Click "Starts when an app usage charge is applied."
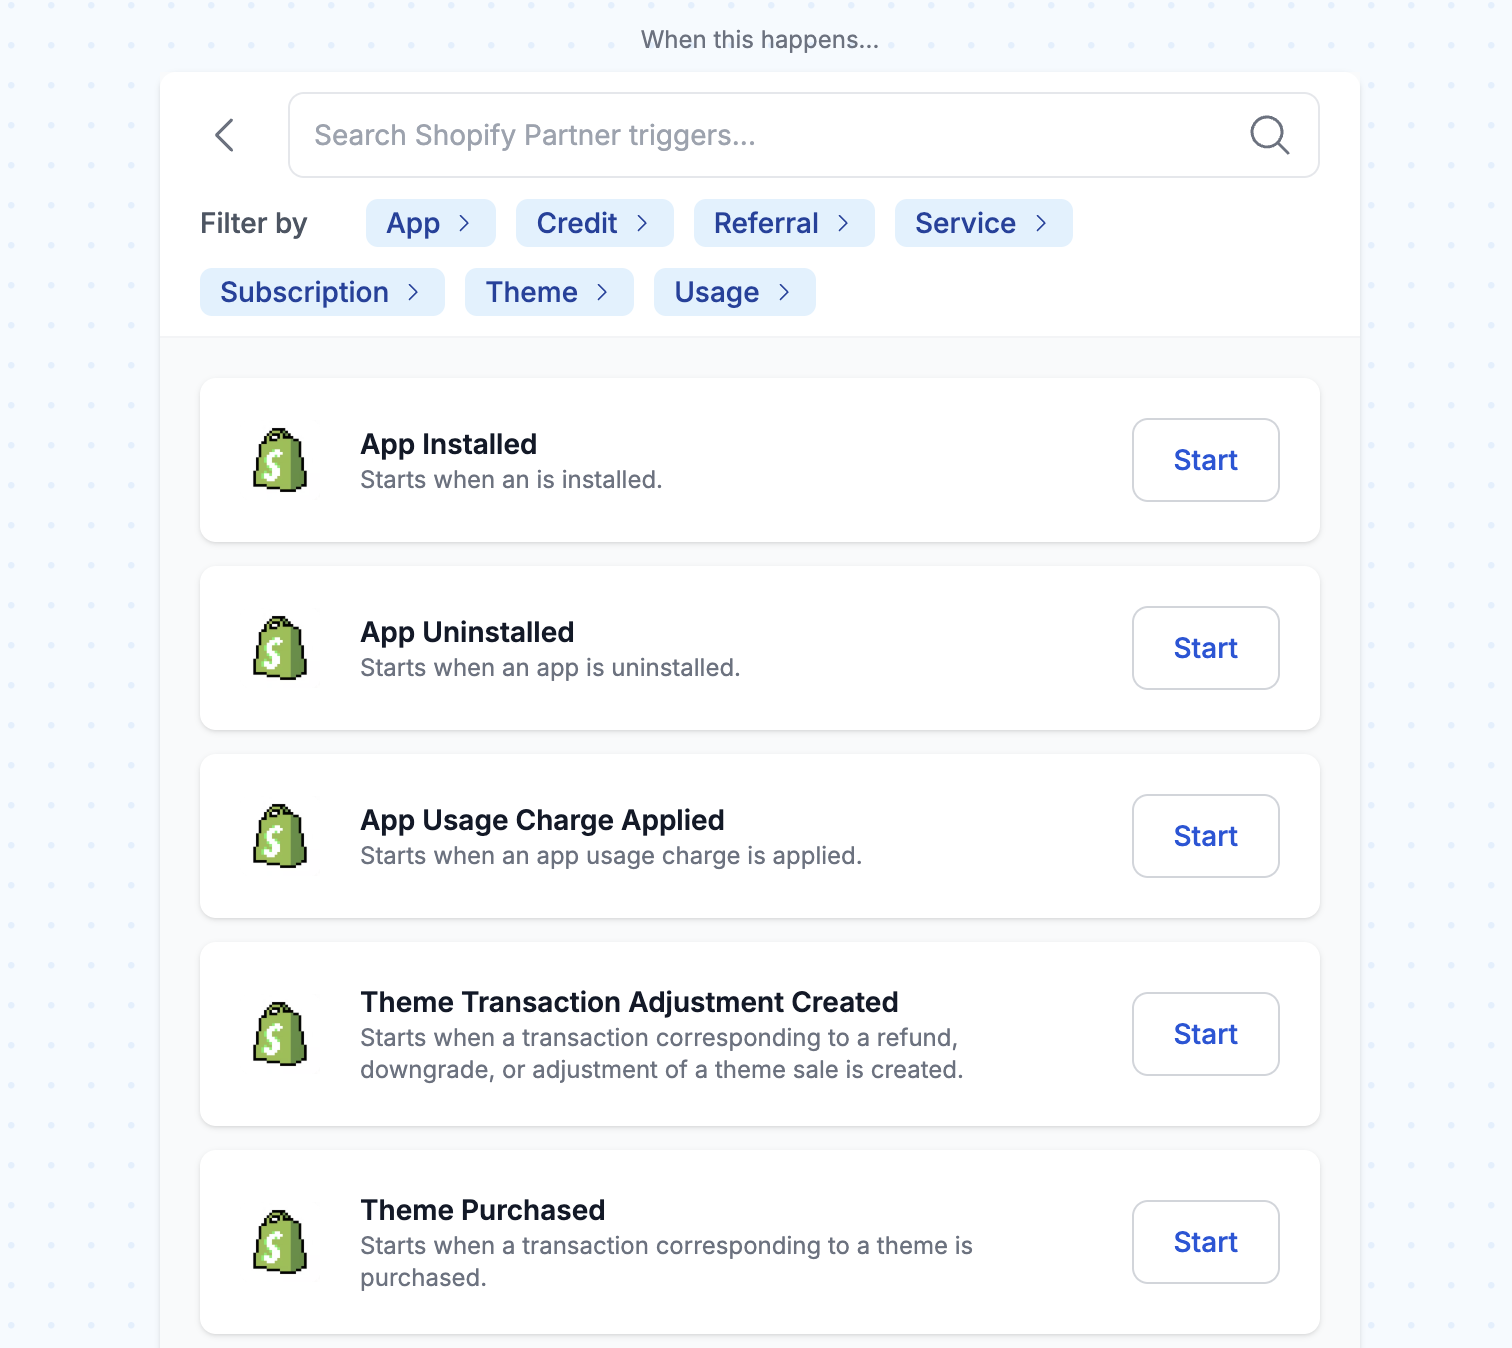Image resolution: width=1512 pixels, height=1348 pixels. (x=611, y=856)
